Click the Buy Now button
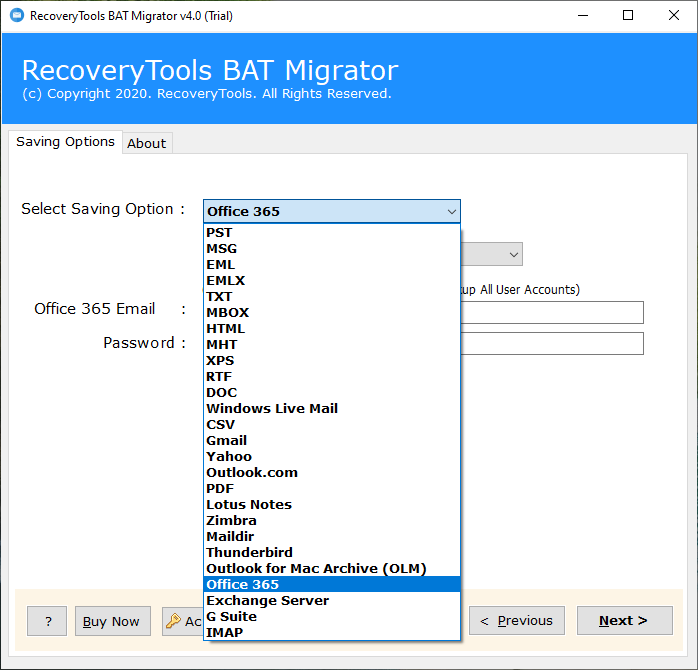The height and width of the screenshot is (670, 698). coord(113,621)
